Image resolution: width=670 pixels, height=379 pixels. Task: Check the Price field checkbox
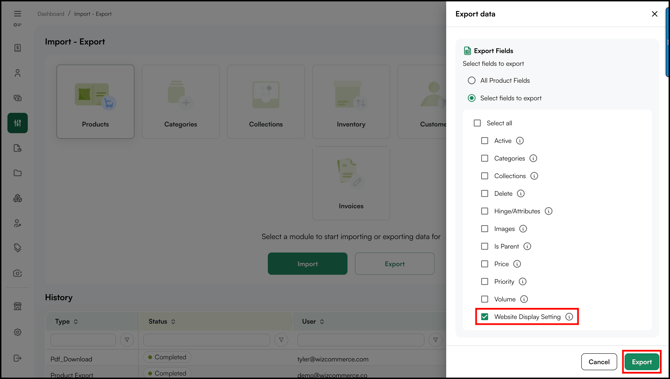point(485,264)
